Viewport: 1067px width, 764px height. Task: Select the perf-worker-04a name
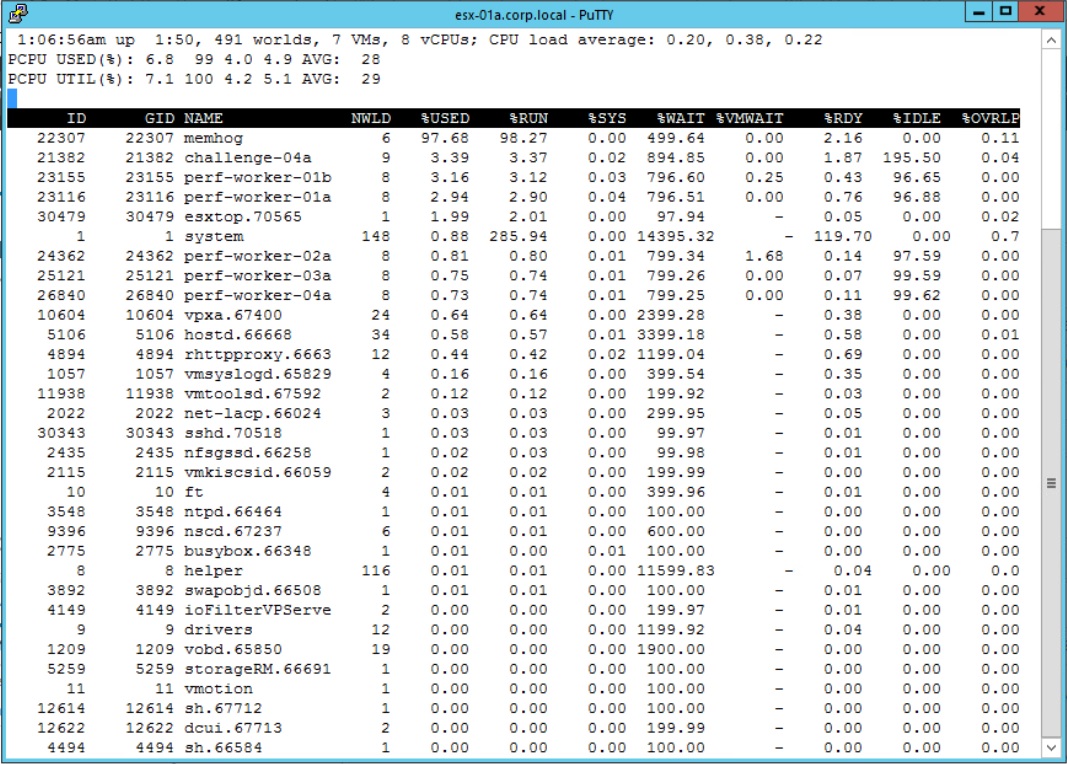pos(257,296)
